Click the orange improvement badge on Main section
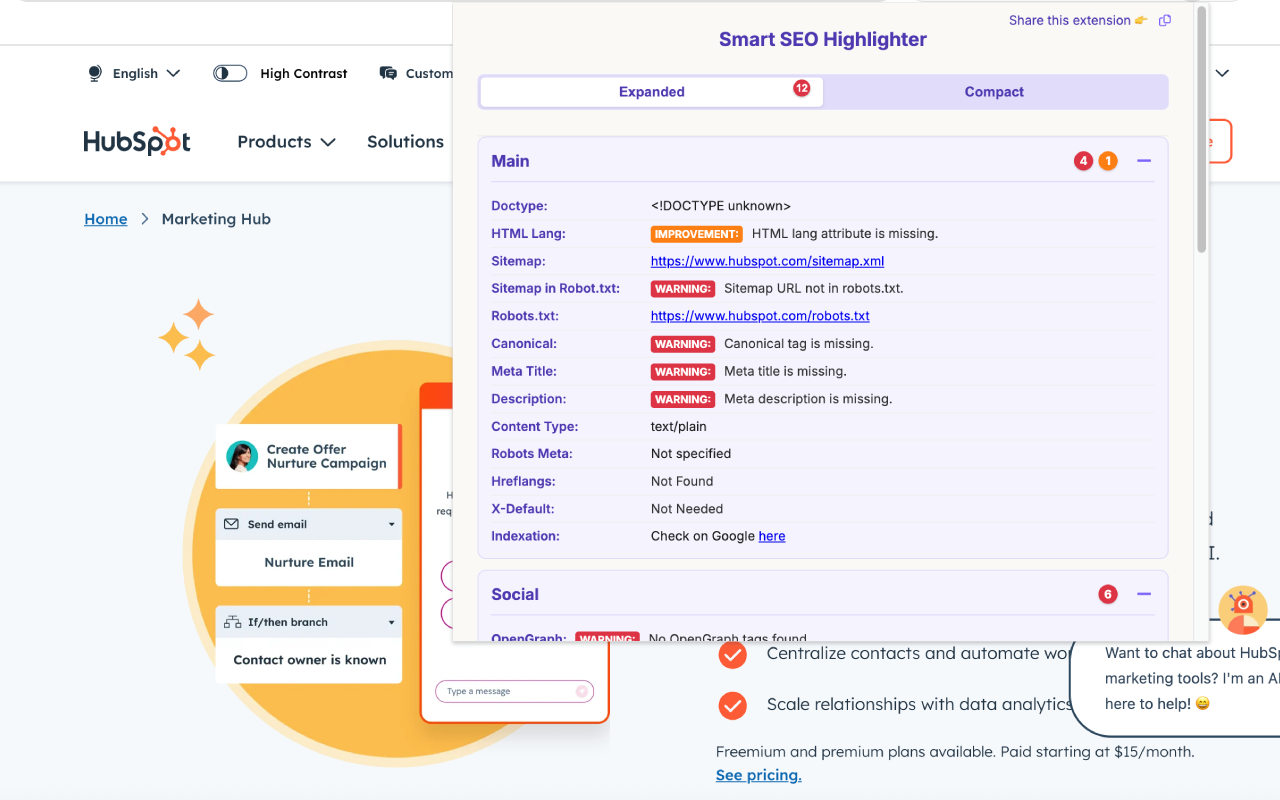The image size is (1280, 800). pyautogui.click(x=1109, y=160)
